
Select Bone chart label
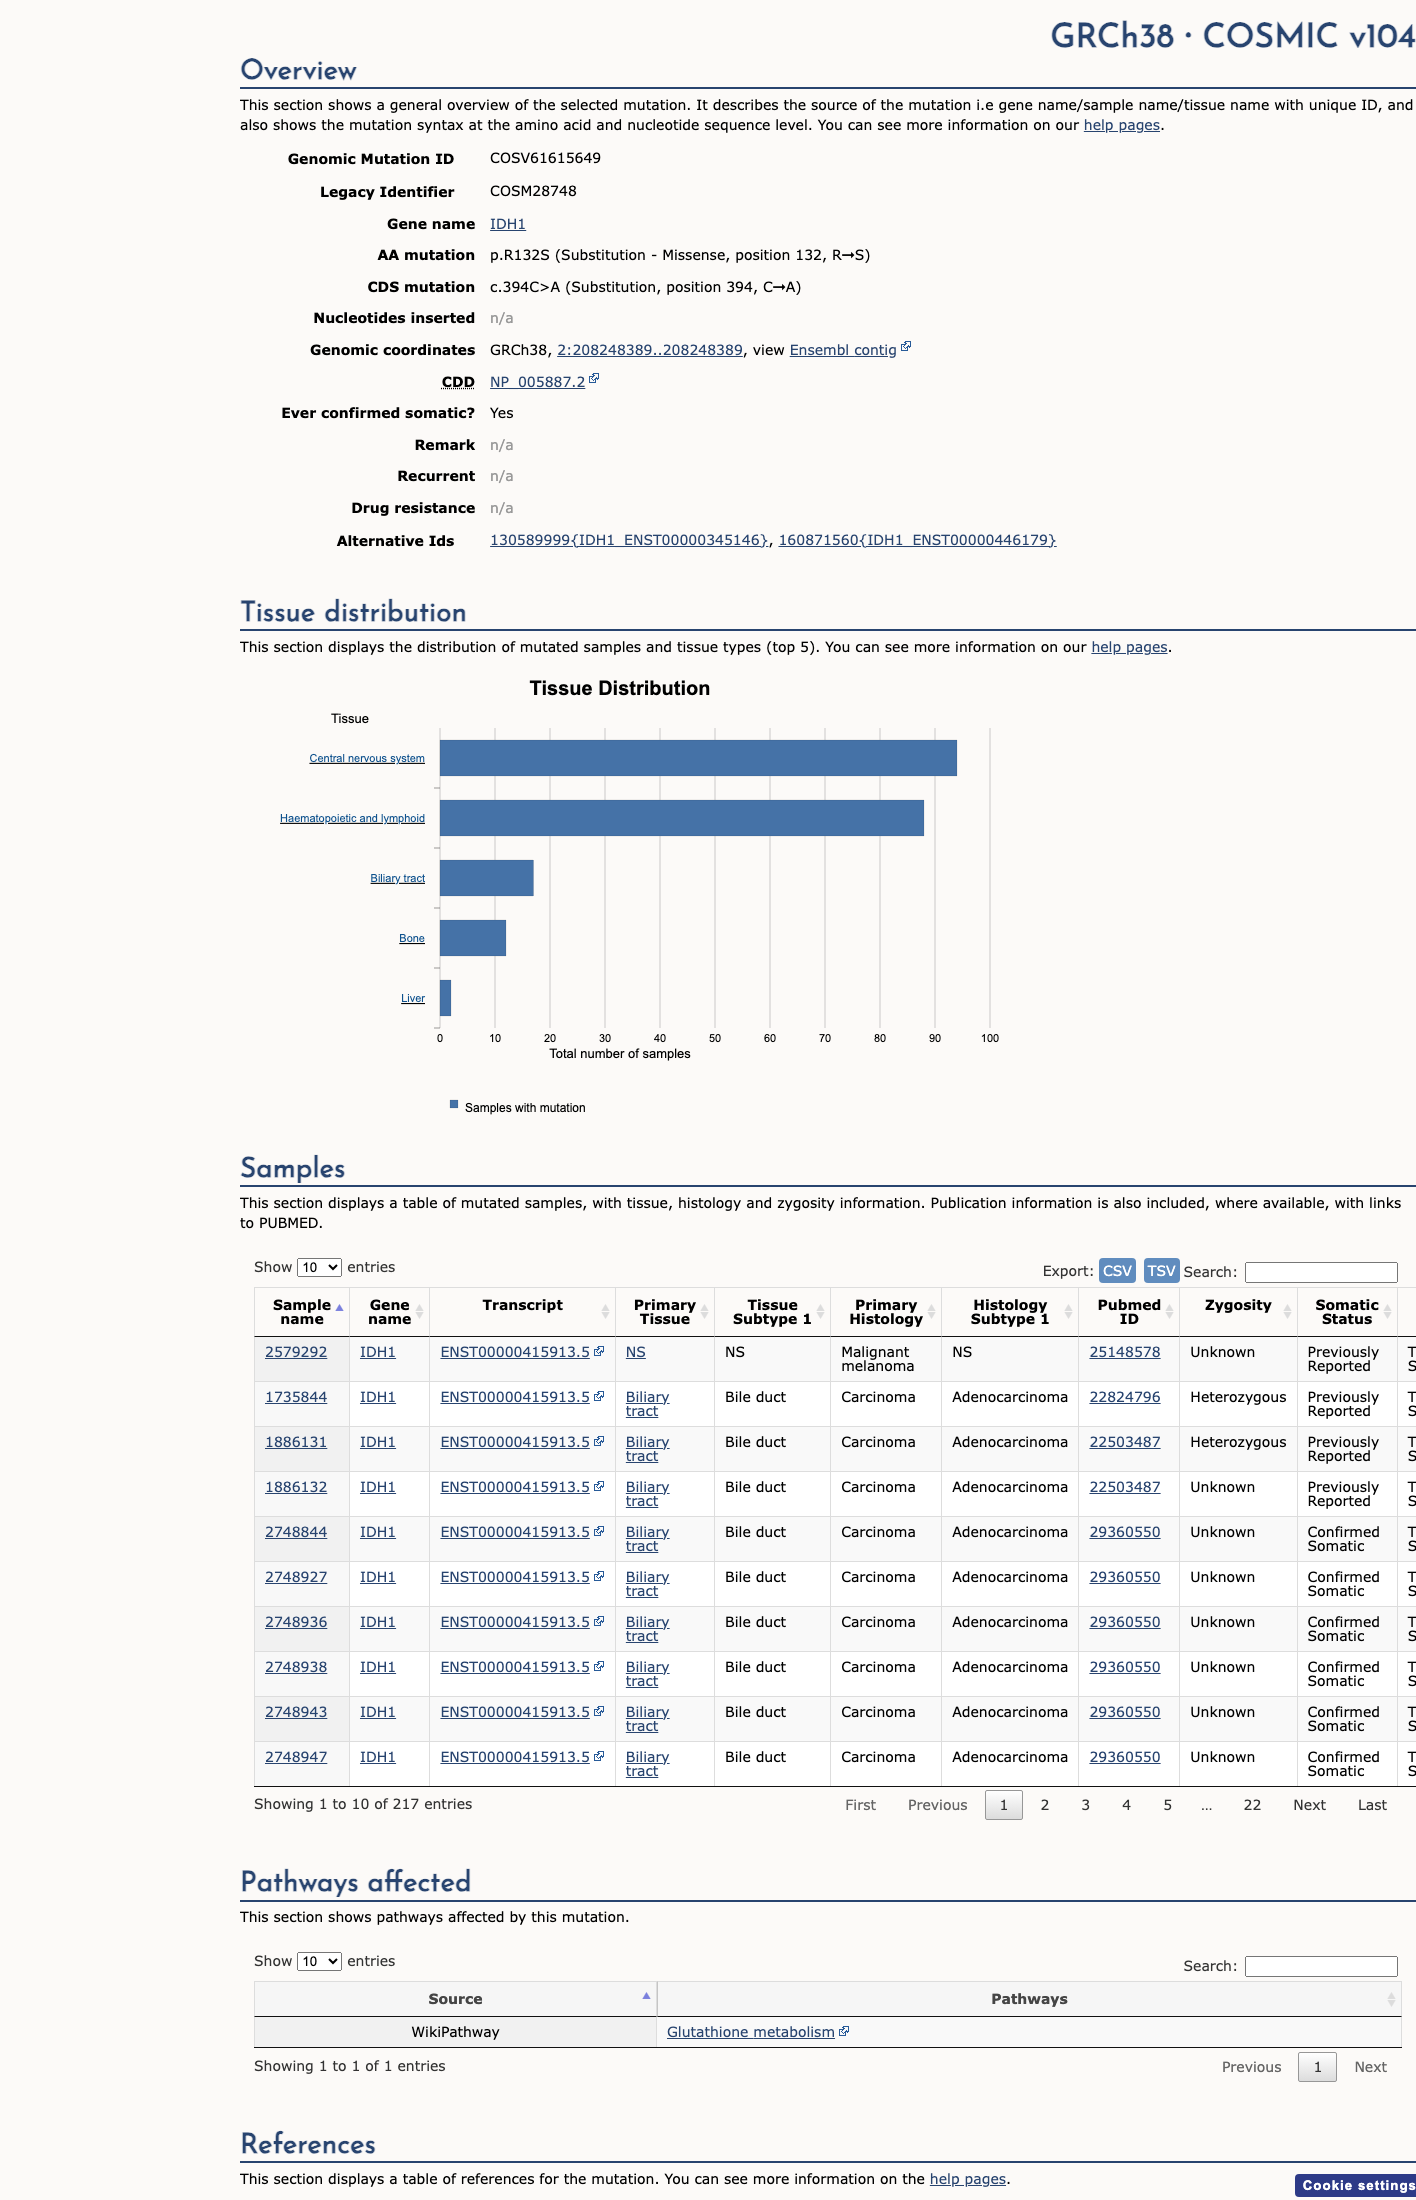(412, 938)
